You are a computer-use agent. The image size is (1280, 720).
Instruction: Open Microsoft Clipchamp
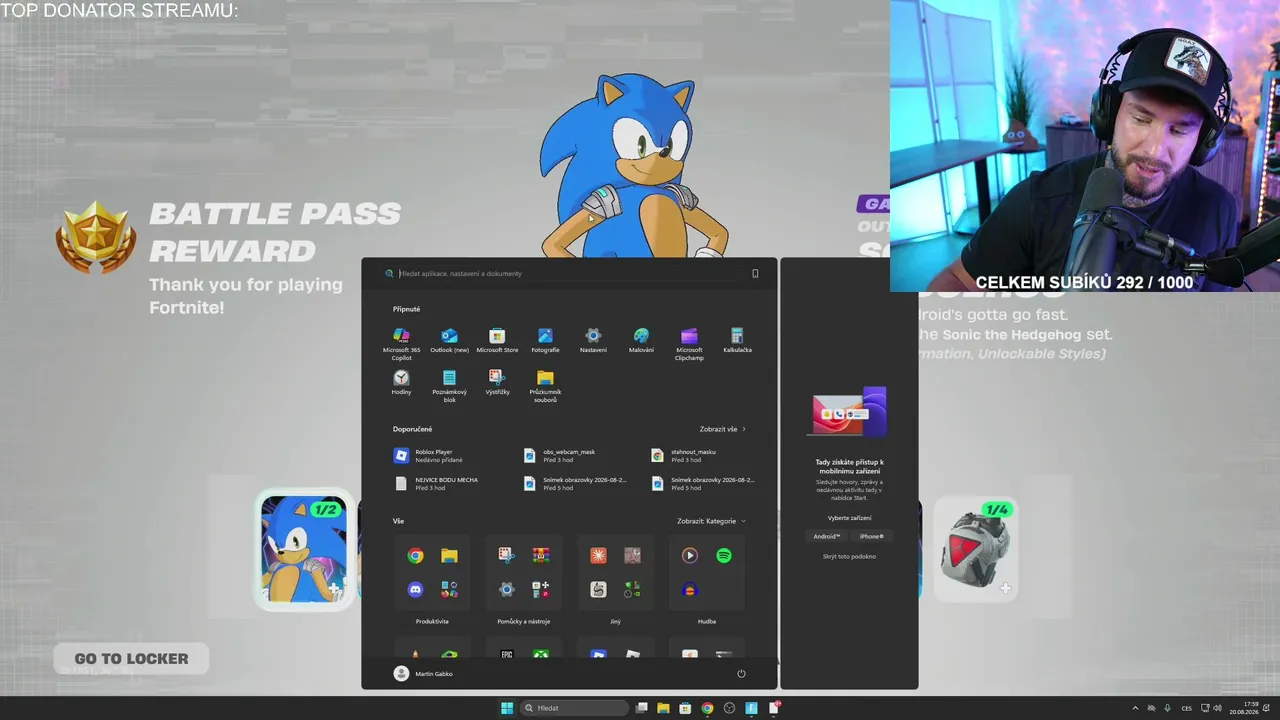[689, 342]
